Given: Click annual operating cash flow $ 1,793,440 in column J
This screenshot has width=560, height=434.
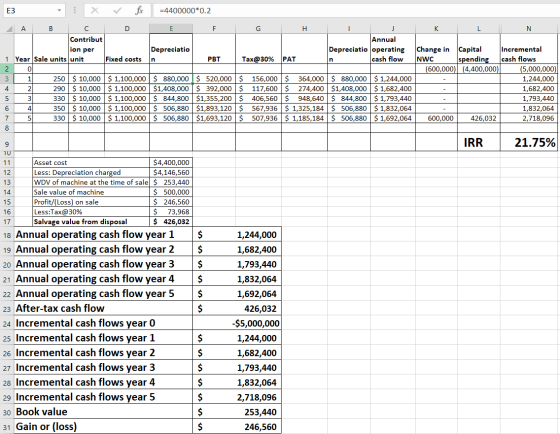Looking at the screenshot, I should (x=392, y=99).
